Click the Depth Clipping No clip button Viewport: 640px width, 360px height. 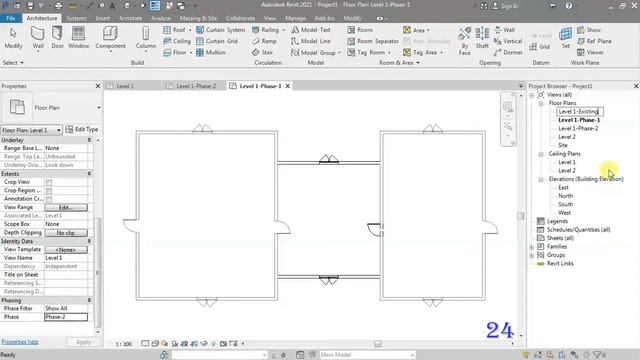[x=66, y=233]
